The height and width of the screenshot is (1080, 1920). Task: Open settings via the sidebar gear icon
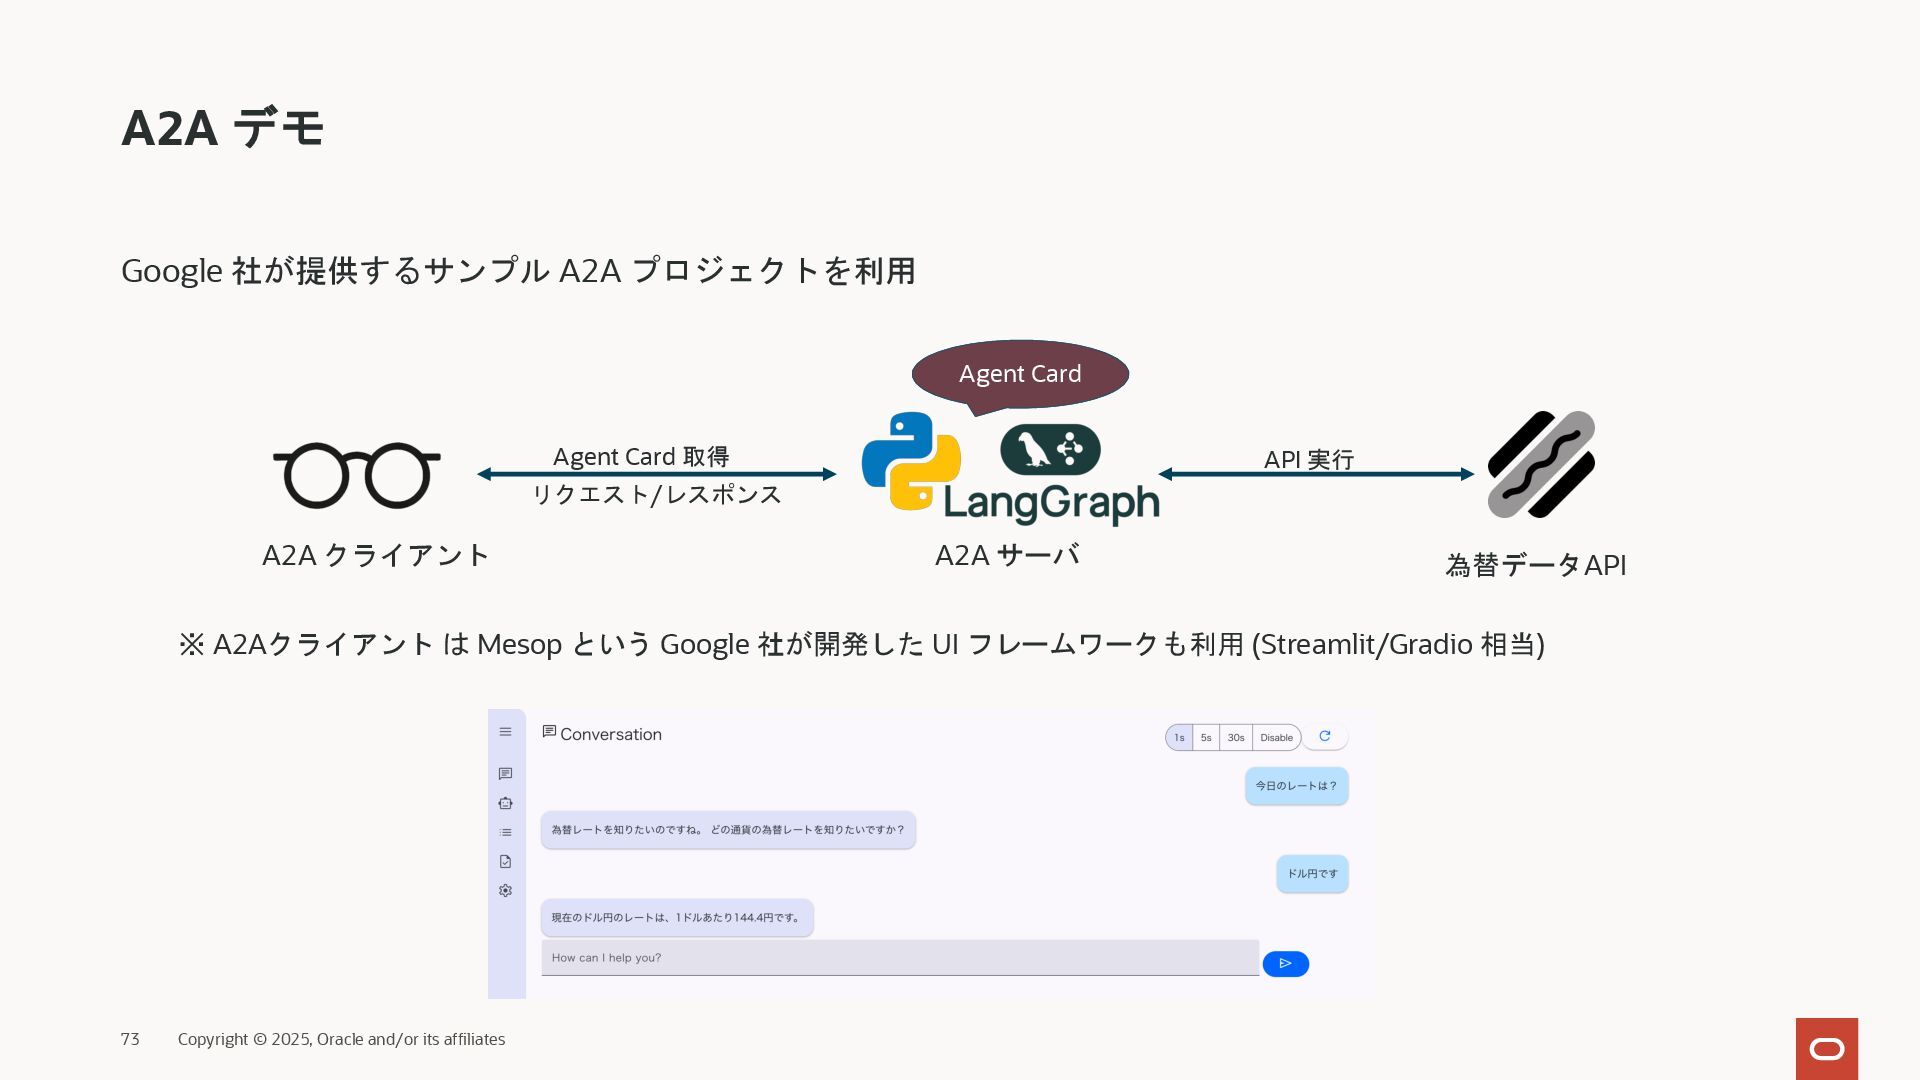[505, 890]
